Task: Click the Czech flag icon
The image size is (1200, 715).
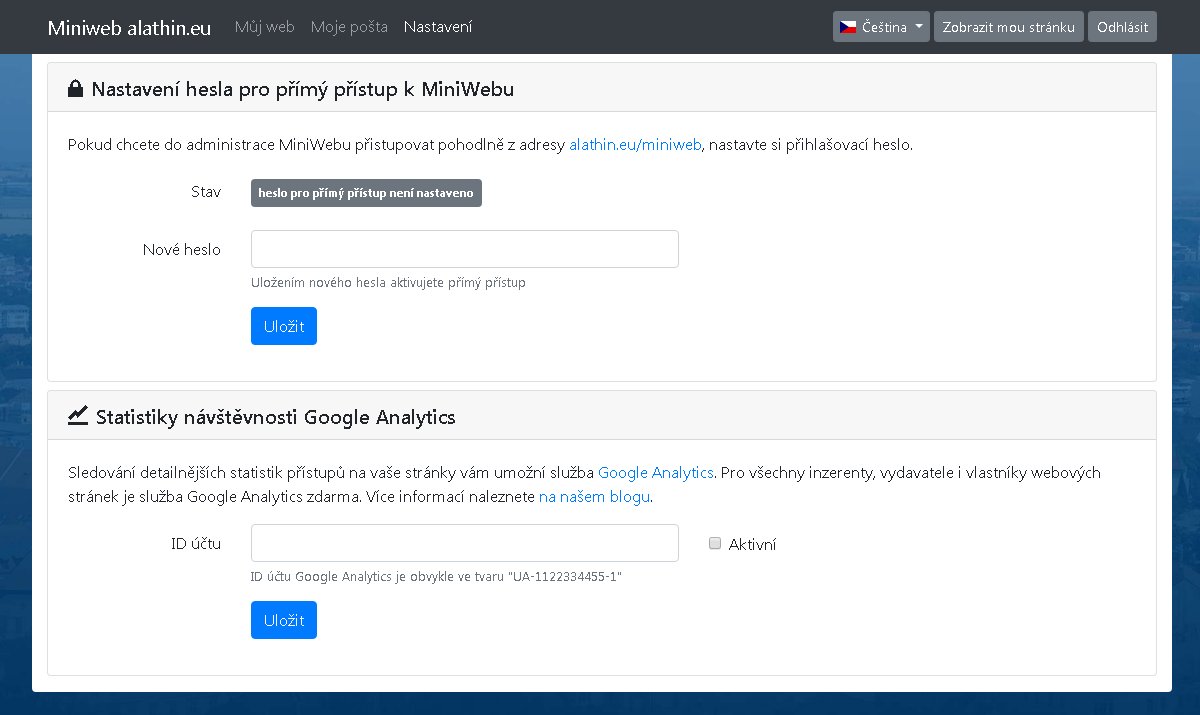Action: click(x=848, y=27)
